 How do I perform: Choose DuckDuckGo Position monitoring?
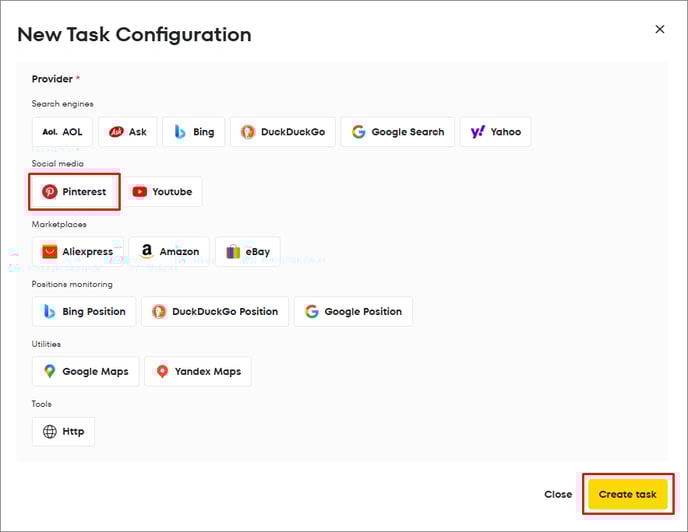tap(215, 312)
